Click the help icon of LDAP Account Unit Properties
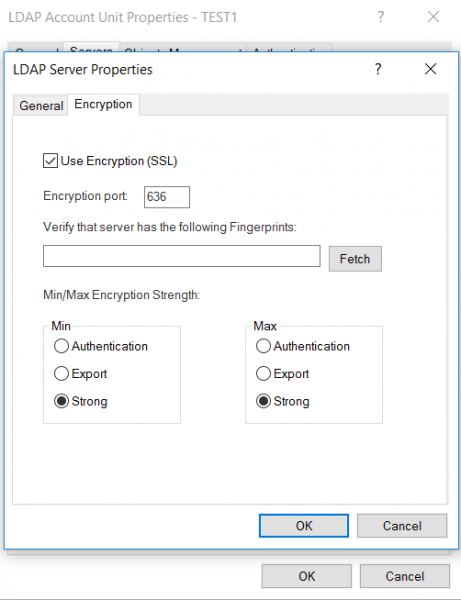 click(380, 17)
